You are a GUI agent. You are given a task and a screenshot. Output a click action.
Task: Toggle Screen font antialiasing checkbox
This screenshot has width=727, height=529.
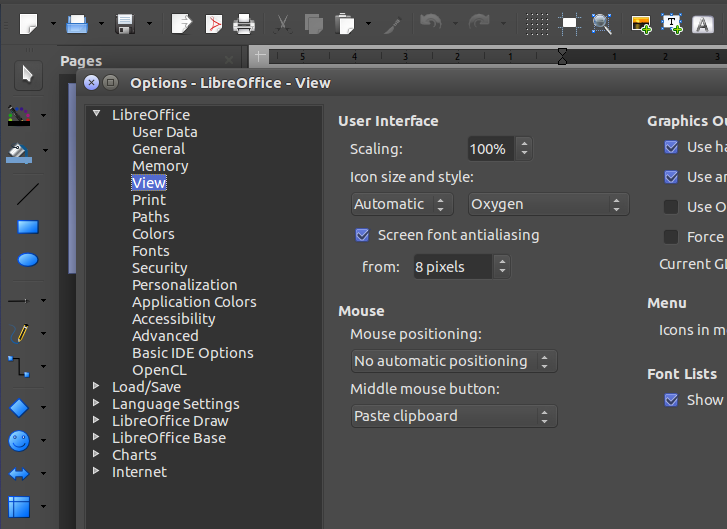362,235
